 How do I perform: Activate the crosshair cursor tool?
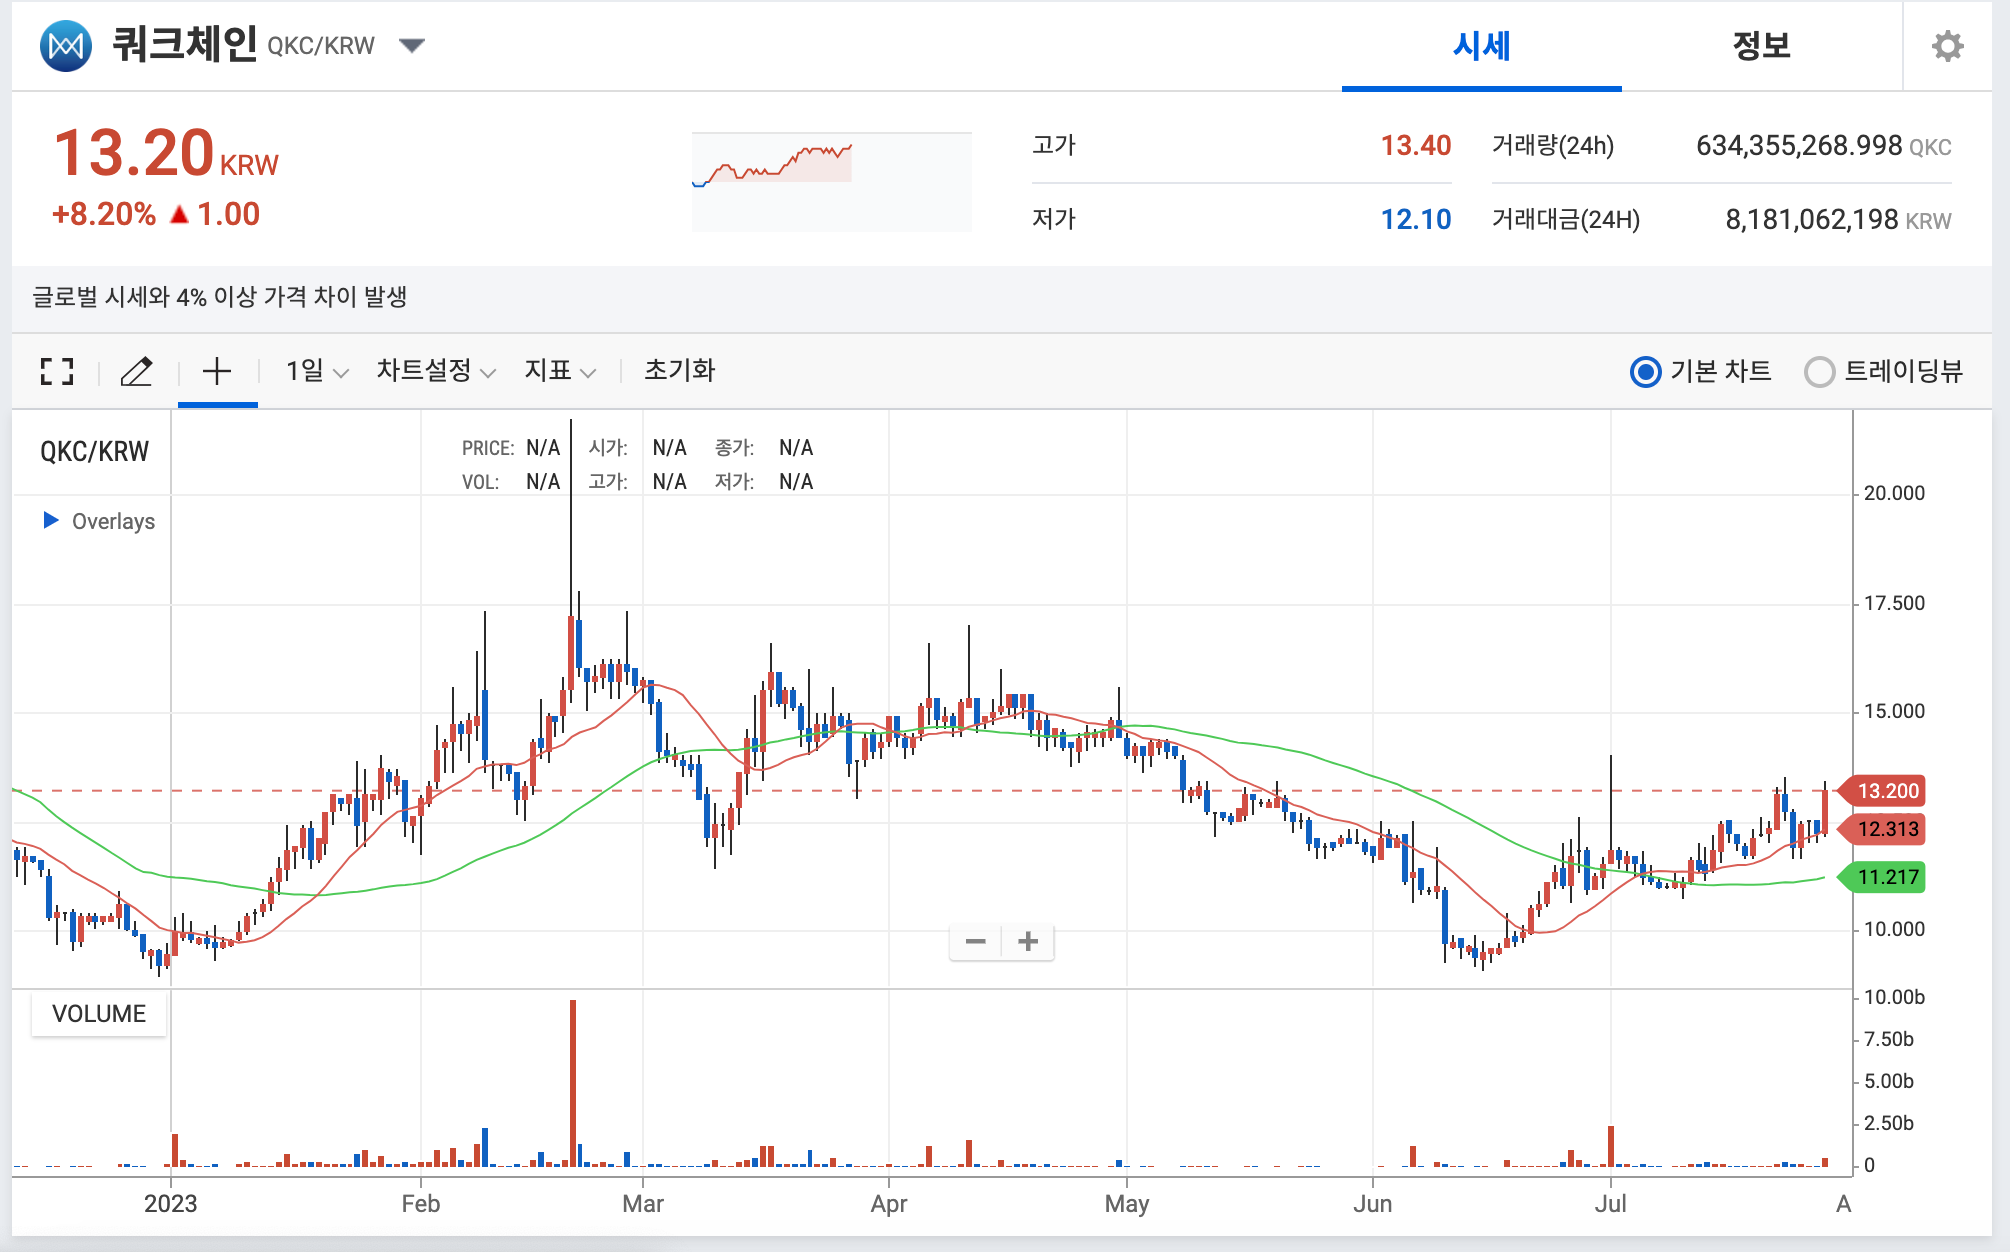[x=217, y=371]
